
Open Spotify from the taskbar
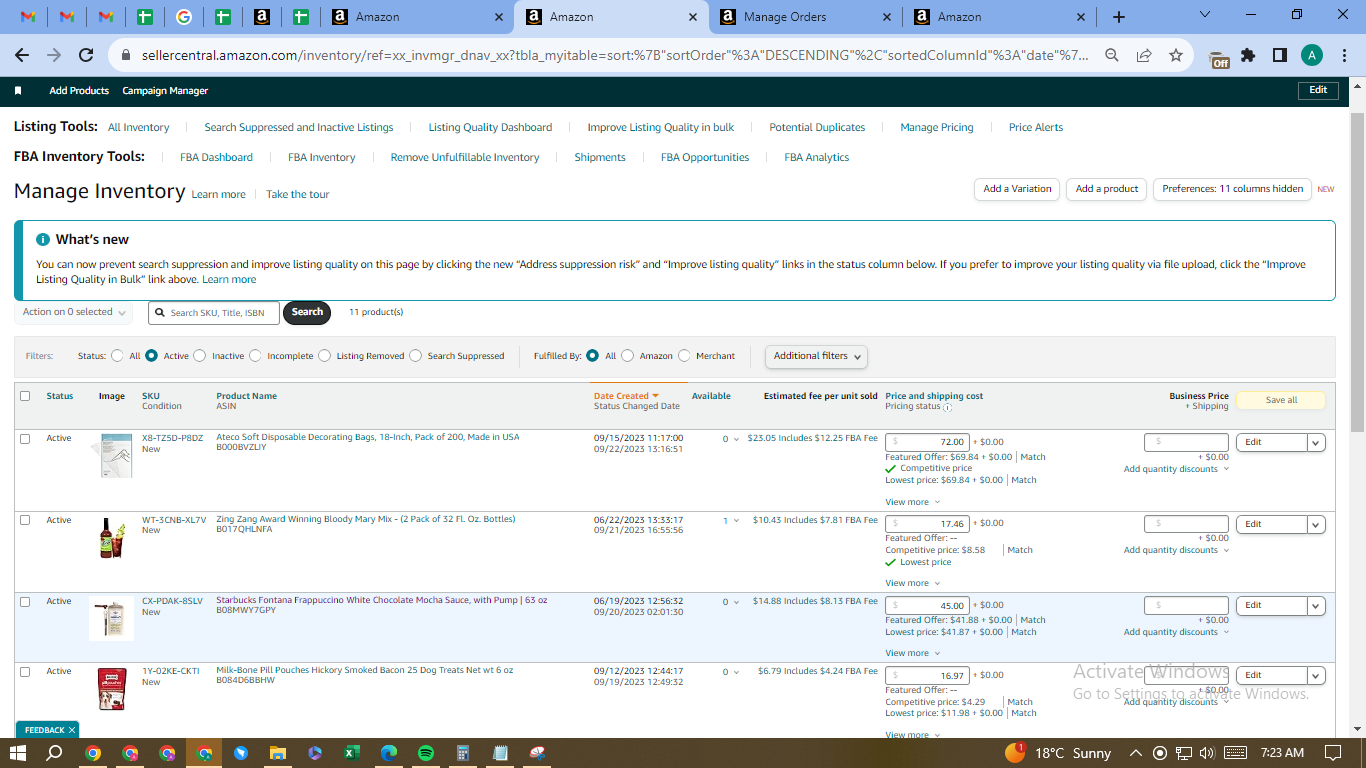[425, 753]
